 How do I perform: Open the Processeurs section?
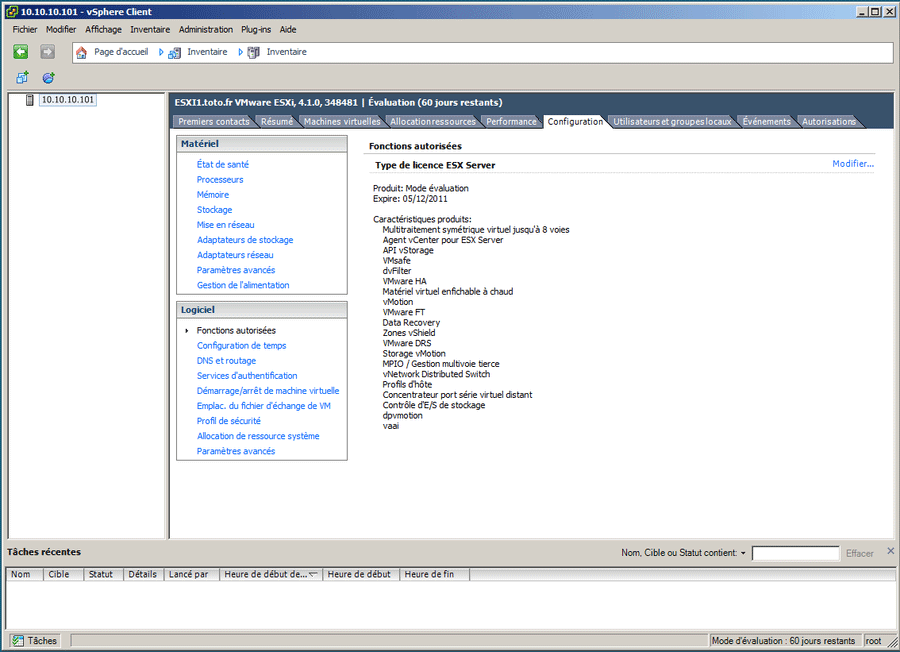(x=220, y=180)
